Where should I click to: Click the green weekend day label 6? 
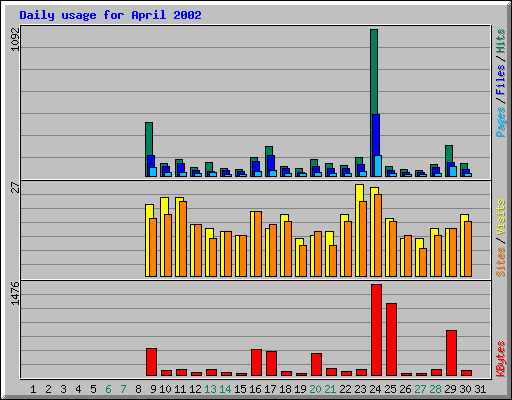point(108,389)
